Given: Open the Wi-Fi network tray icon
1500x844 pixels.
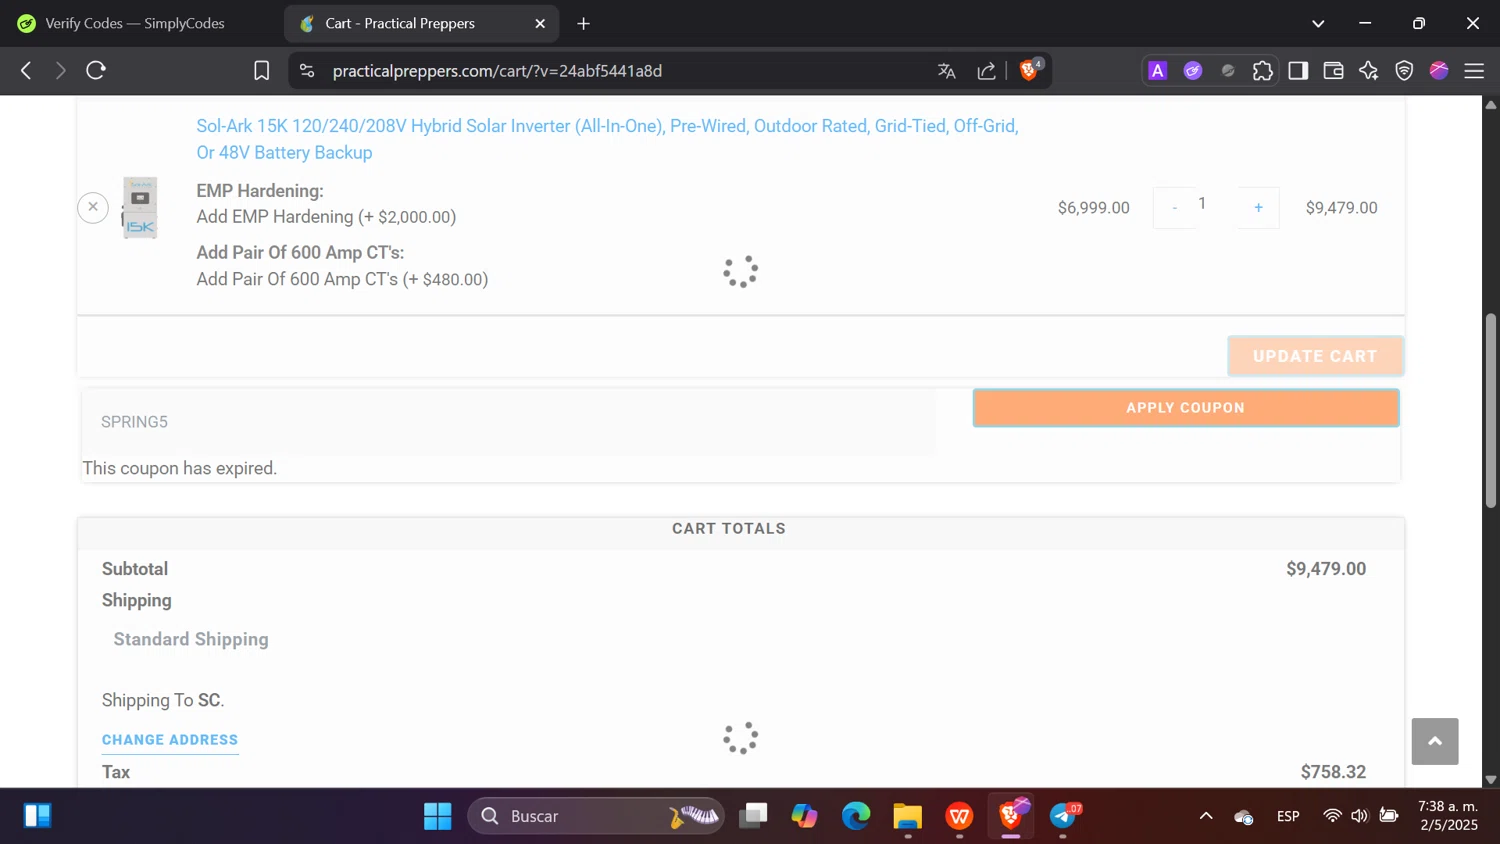Looking at the screenshot, I should pos(1332,816).
